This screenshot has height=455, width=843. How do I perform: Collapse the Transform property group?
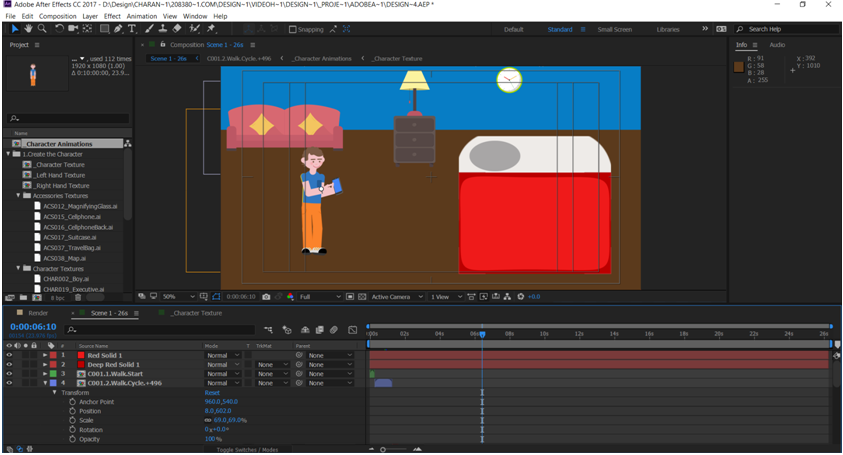click(x=55, y=393)
